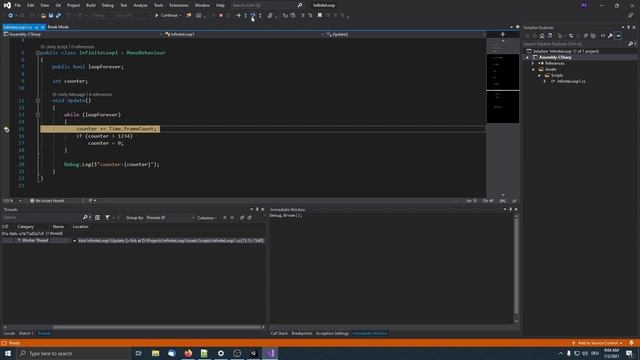
Task: Open the Build menu
Action: coord(91,5)
